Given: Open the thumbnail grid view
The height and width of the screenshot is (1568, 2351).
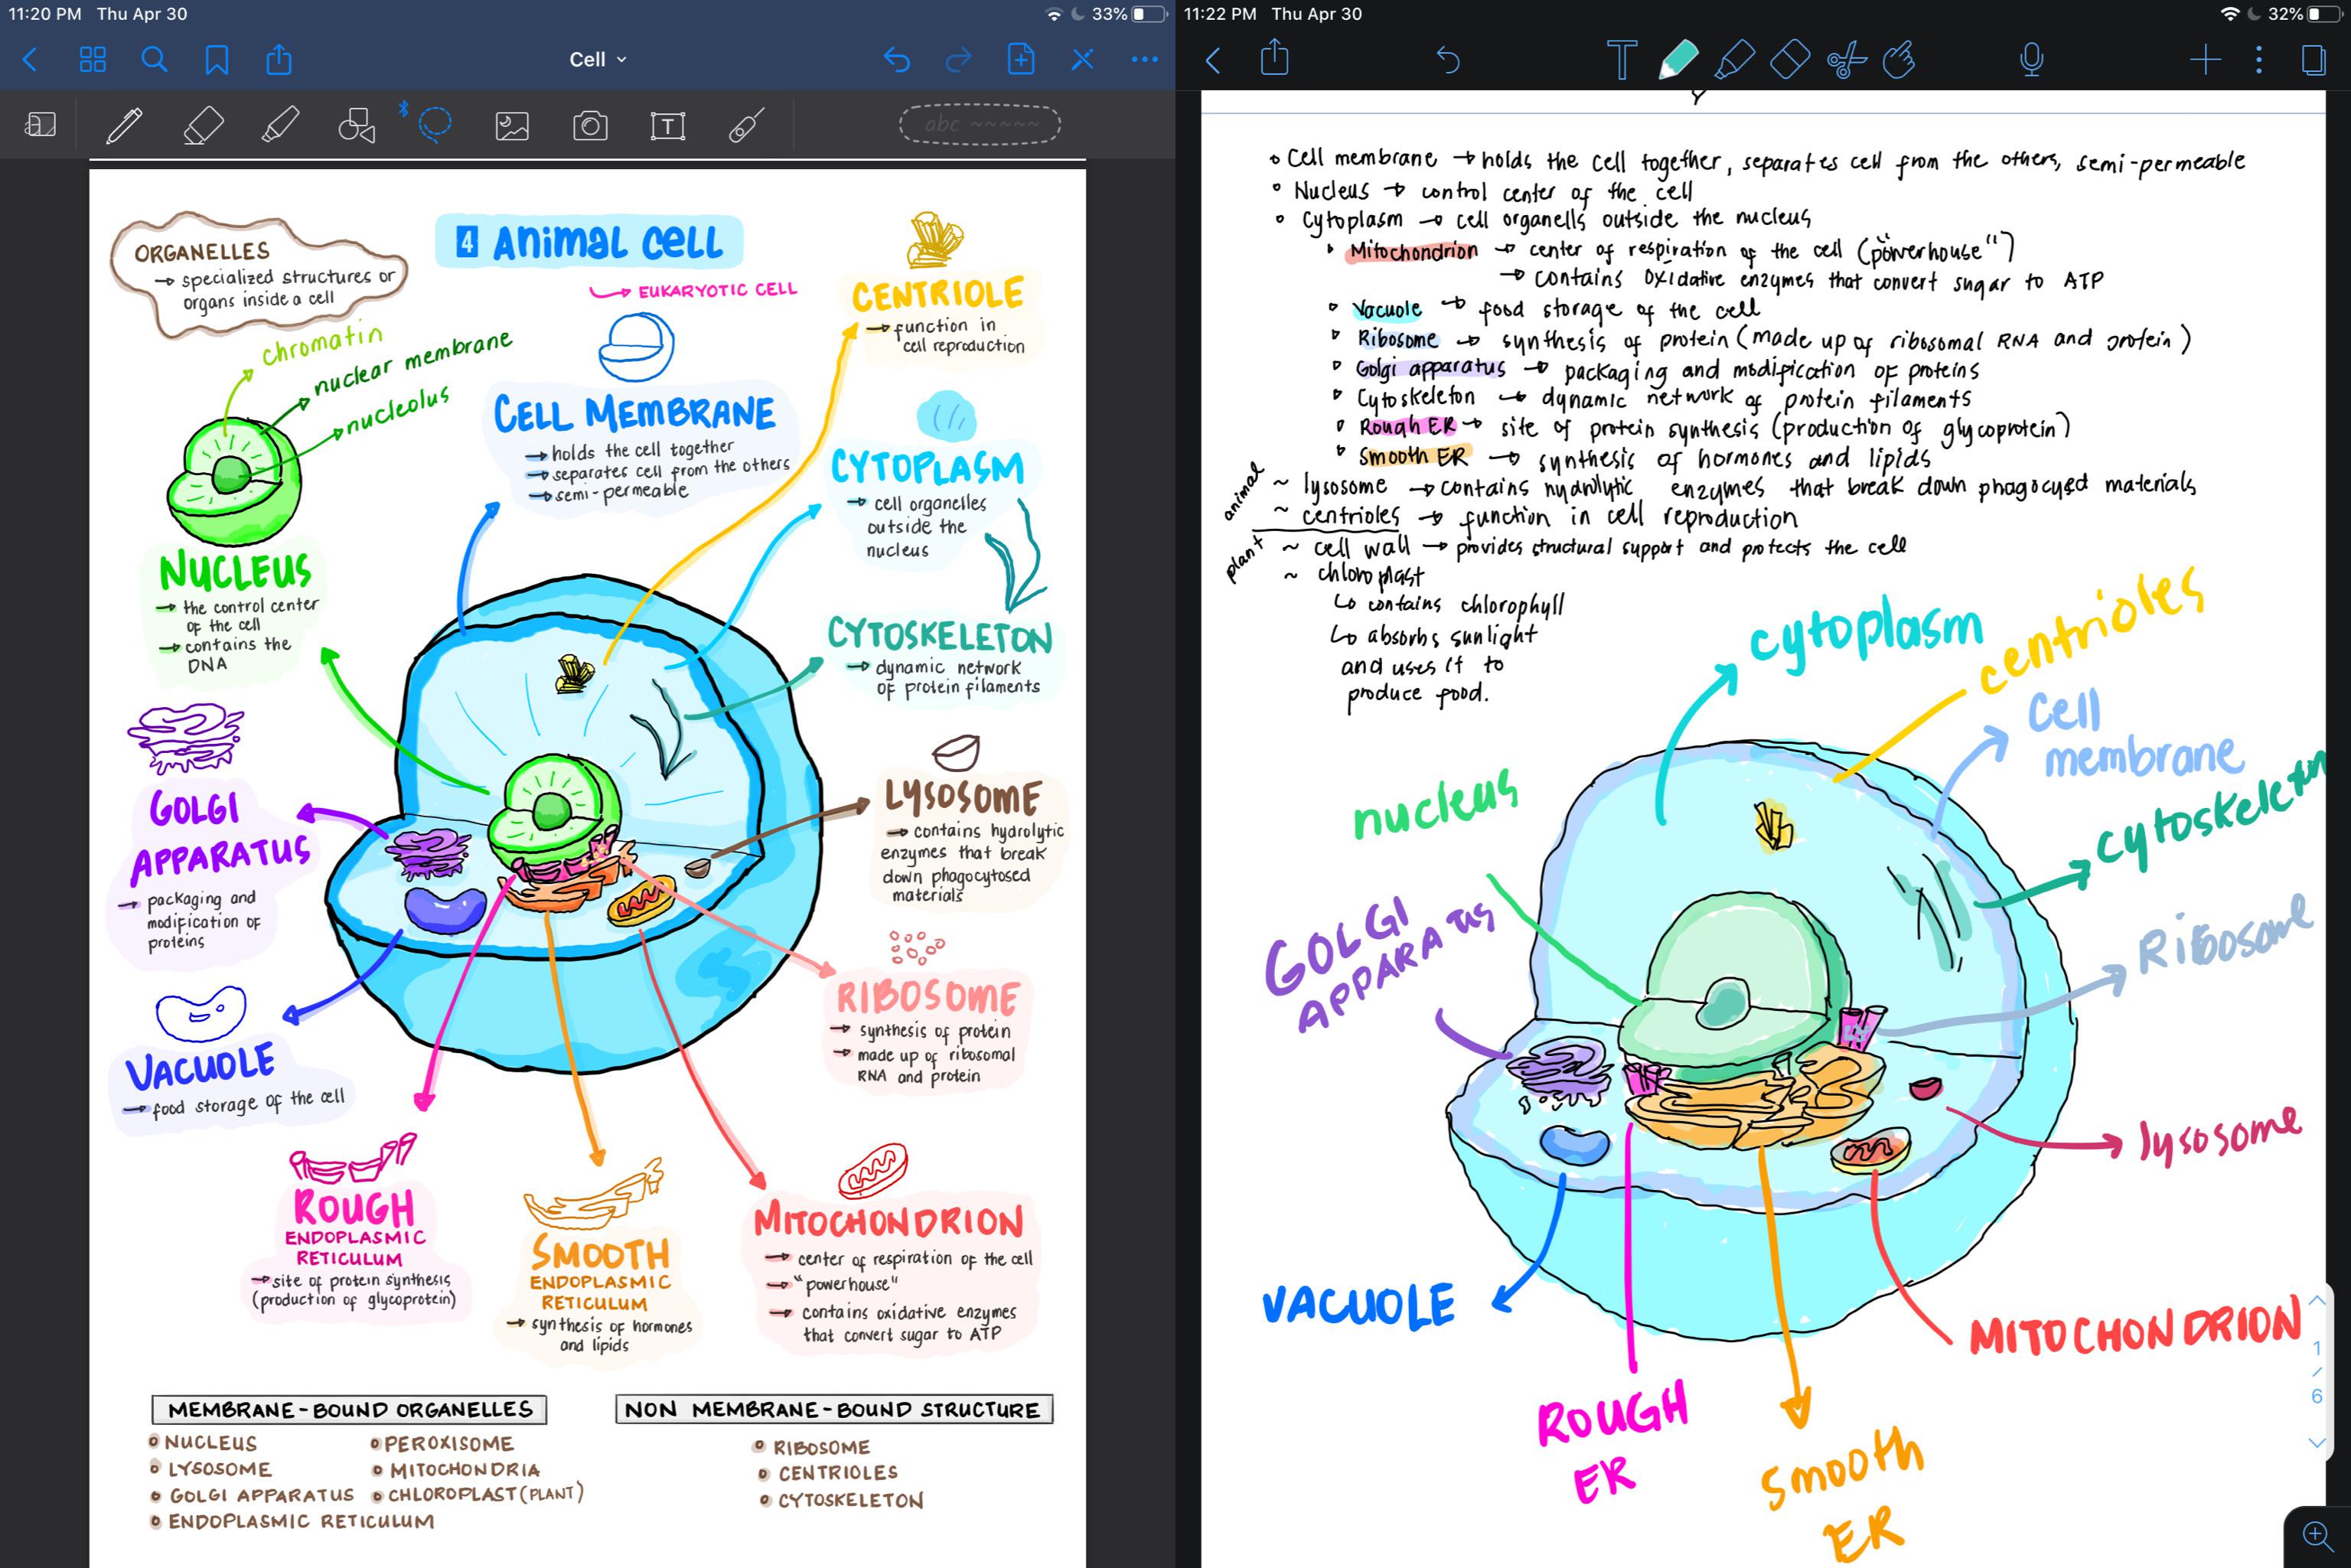Looking at the screenshot, I should pyautogui.click(x=92, y=60).
